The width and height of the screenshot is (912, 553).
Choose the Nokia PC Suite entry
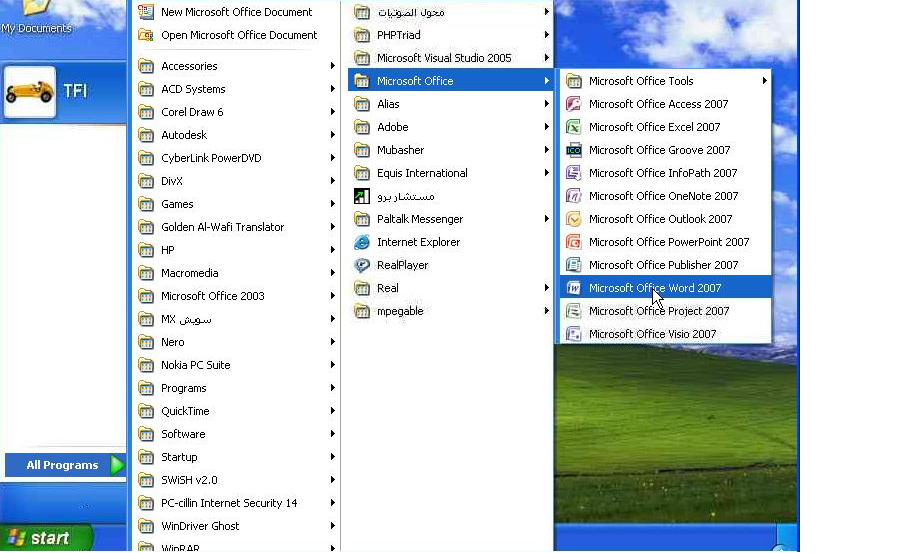[x=237, y=365]
